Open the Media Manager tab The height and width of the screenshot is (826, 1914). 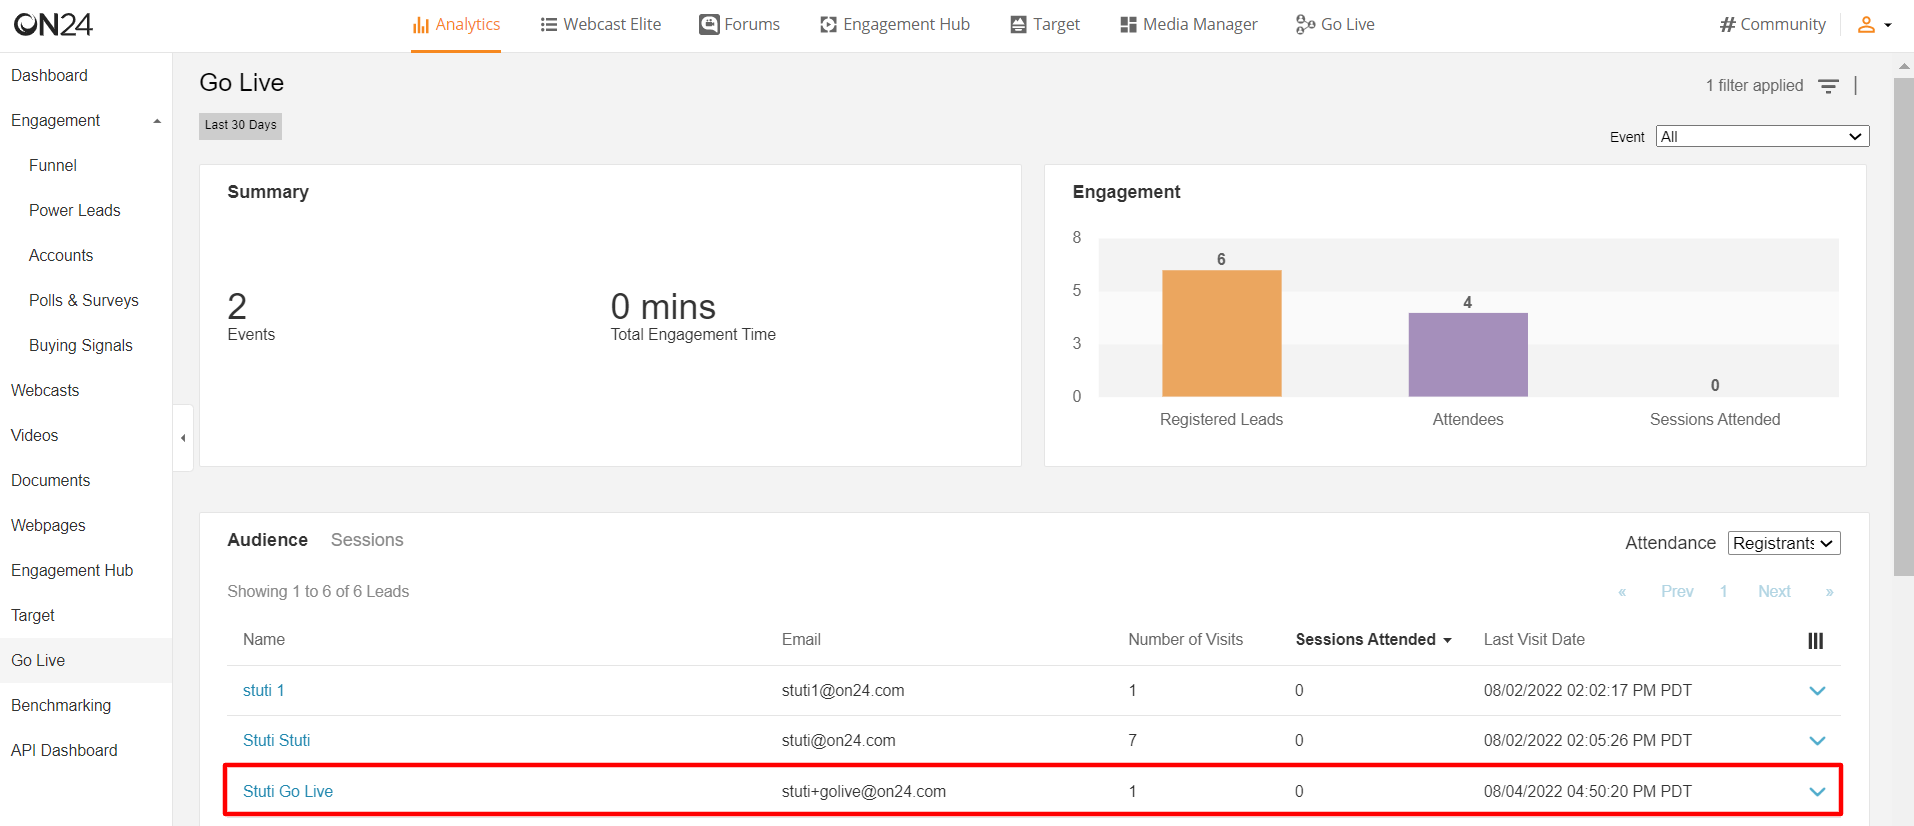pos(1189,24)
